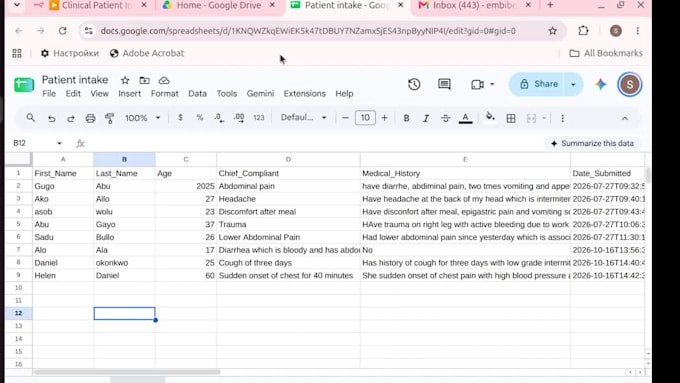This screenshot has width=680, height=383.
Task: Select the Paint format tool
Action: click(x=109, y=118)
